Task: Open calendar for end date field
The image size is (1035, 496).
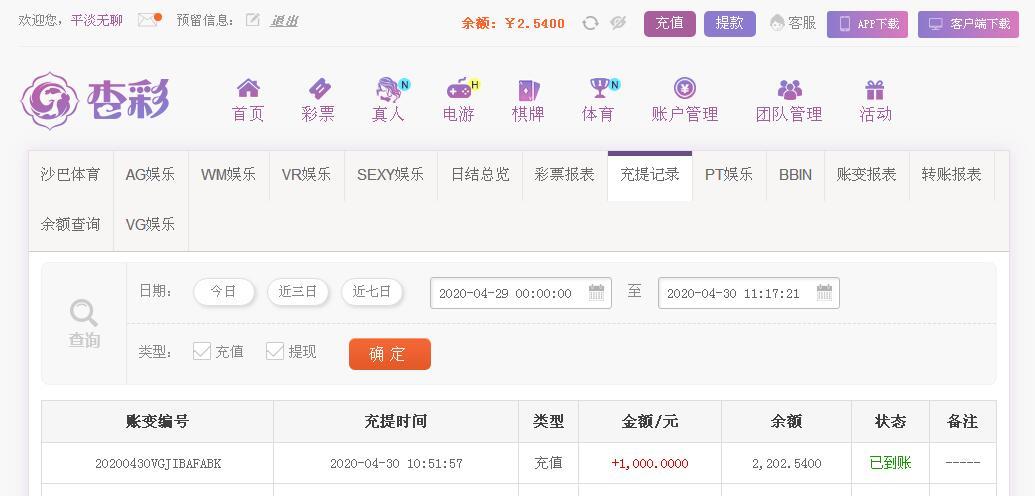Action: coord(824,293)
